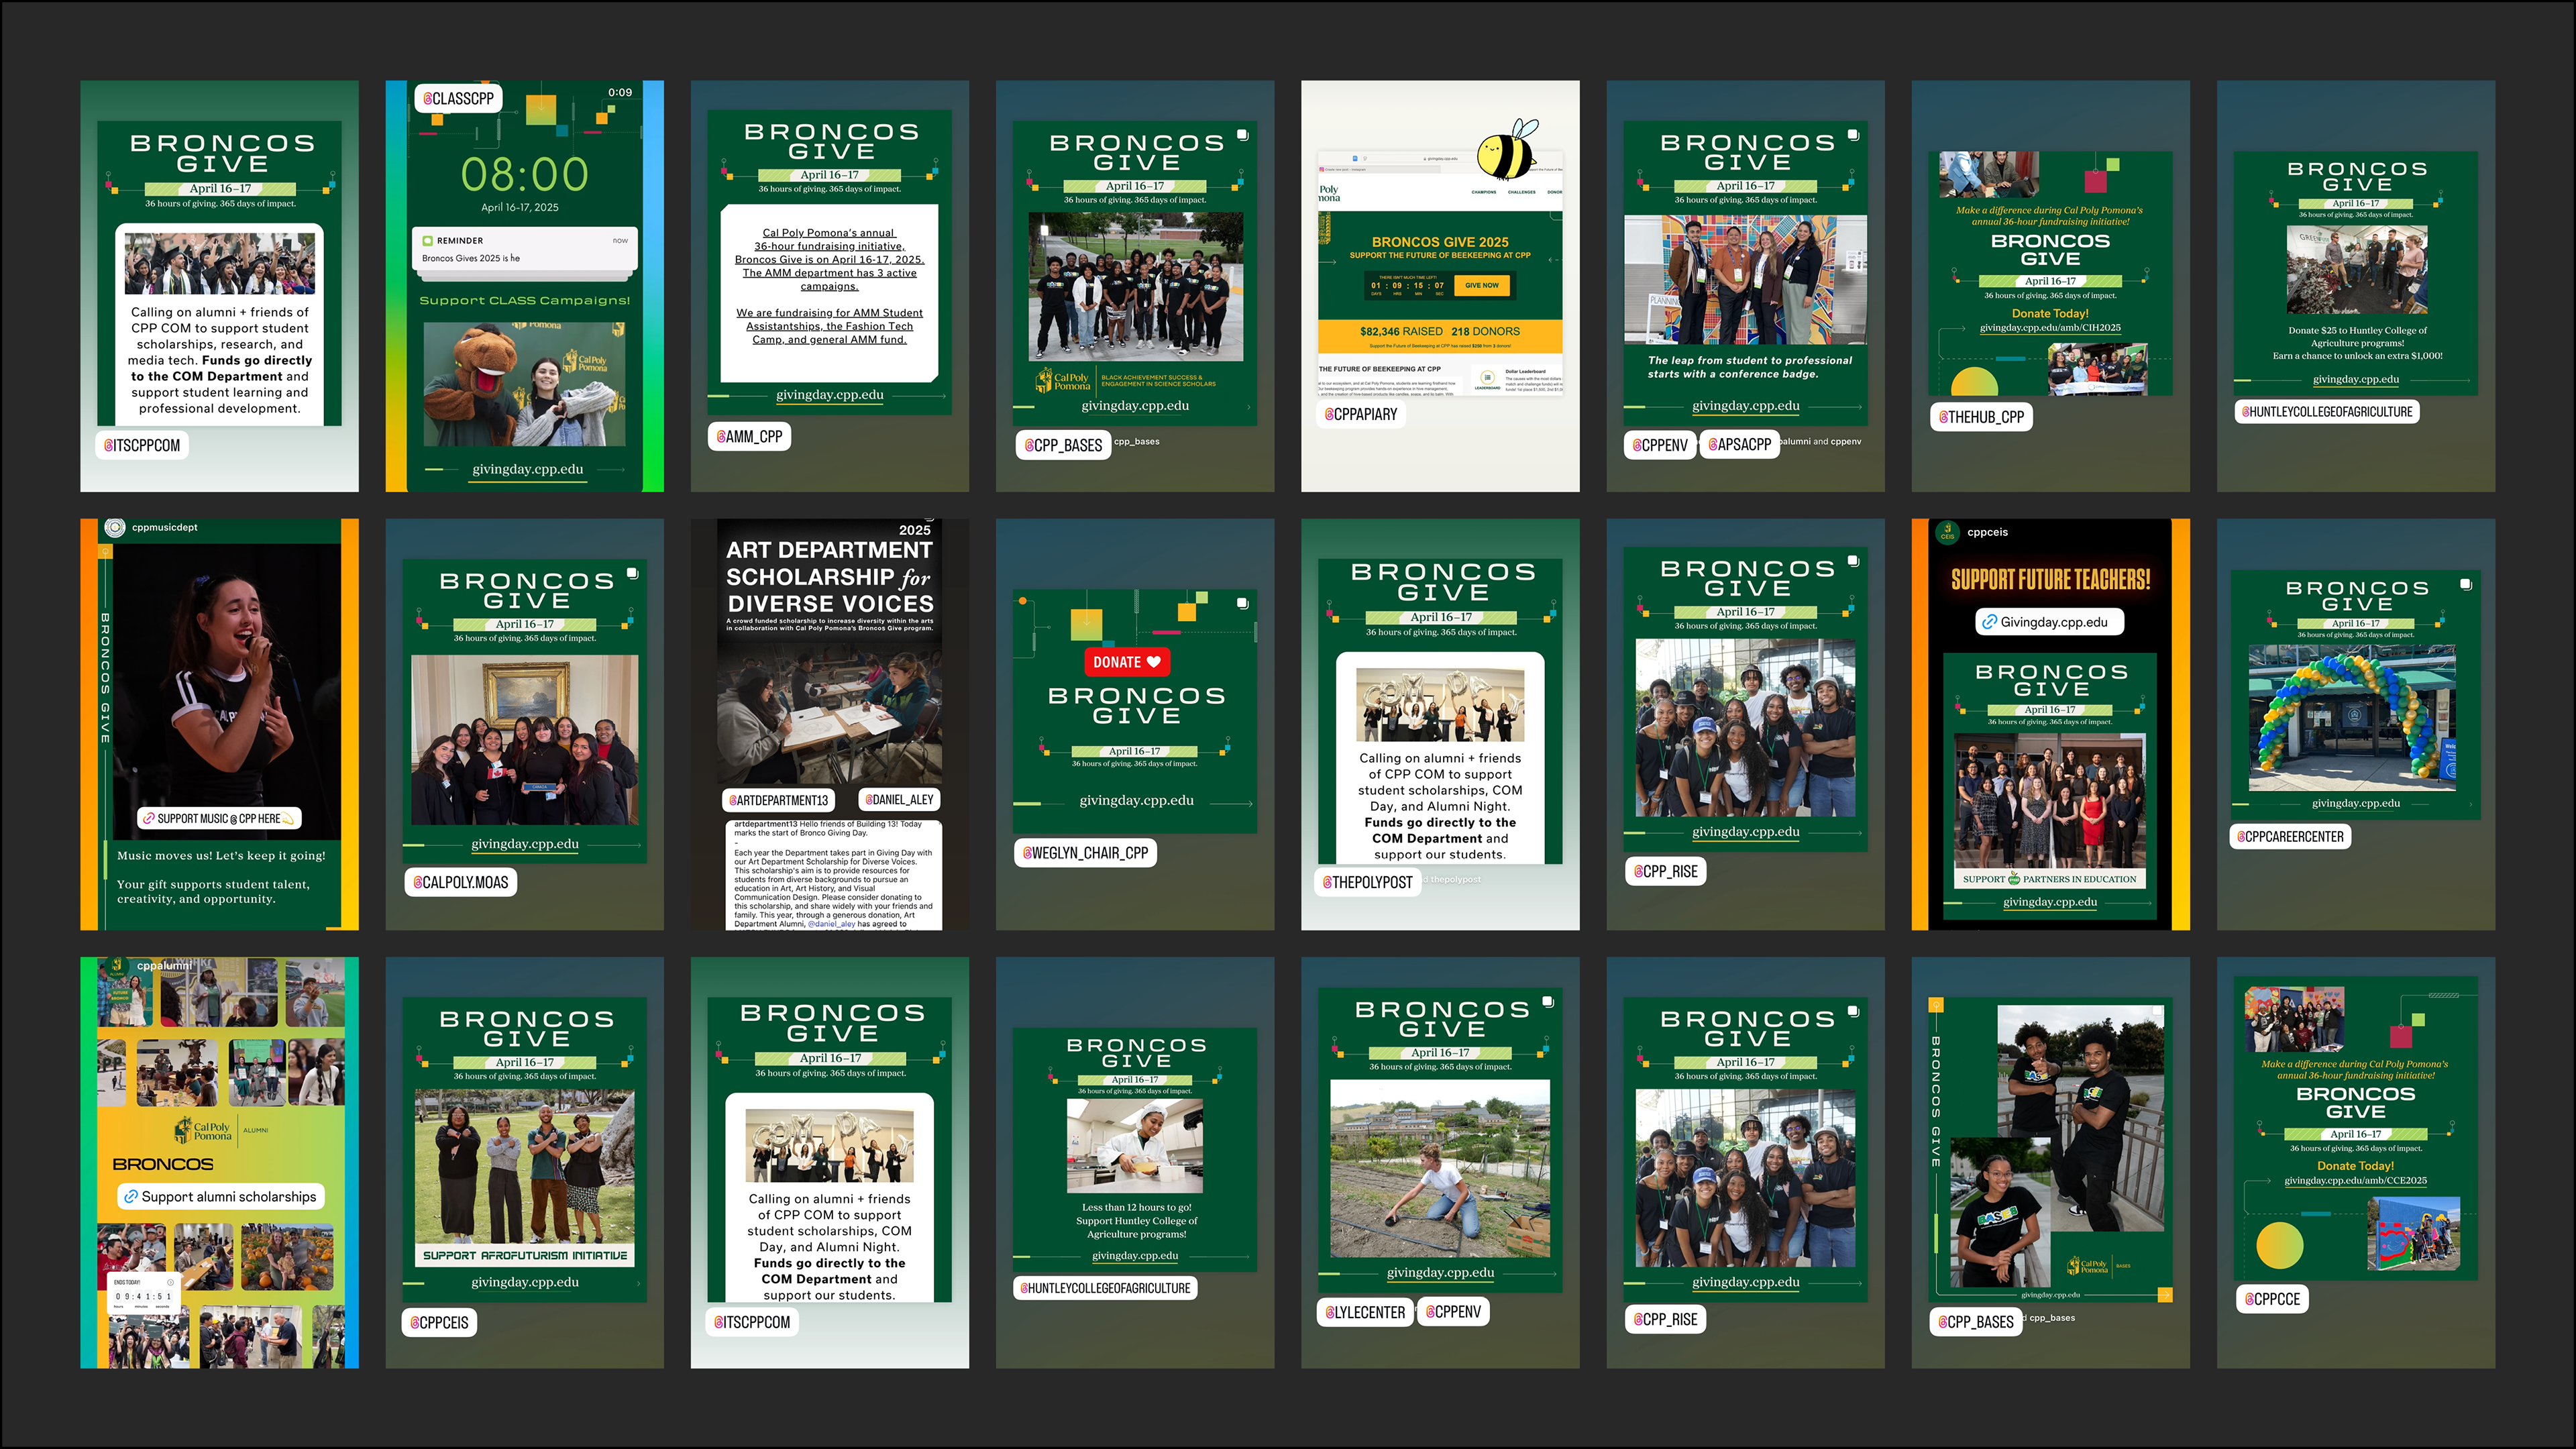This screenshot has height=1449, width=2576.
Task: Click the 08:00 countdown on CLASSCPP story
Action: pos(524,175)
